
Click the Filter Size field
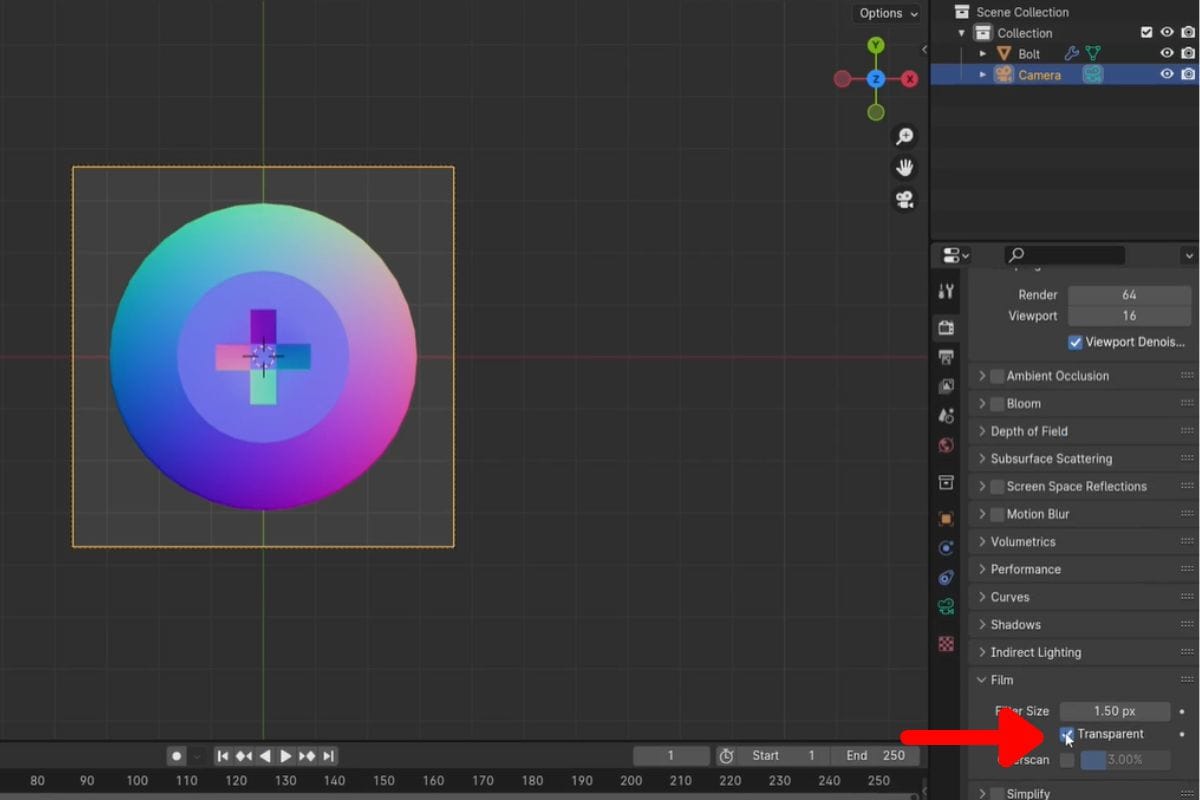point(1115,710)
